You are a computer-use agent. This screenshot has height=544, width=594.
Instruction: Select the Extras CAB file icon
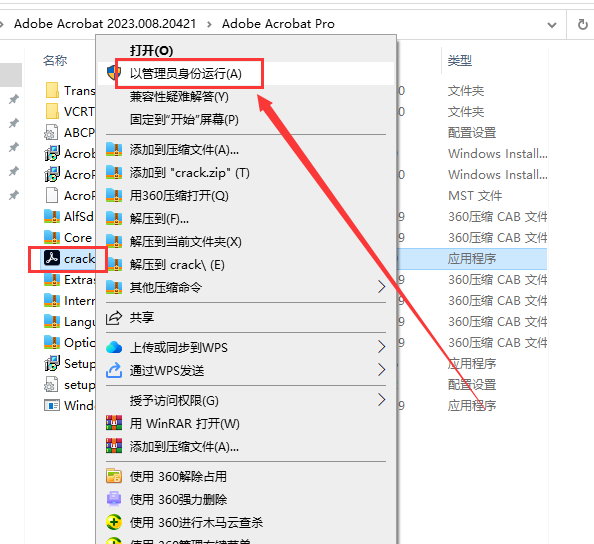pyautogui.click(x=52, y=280)
